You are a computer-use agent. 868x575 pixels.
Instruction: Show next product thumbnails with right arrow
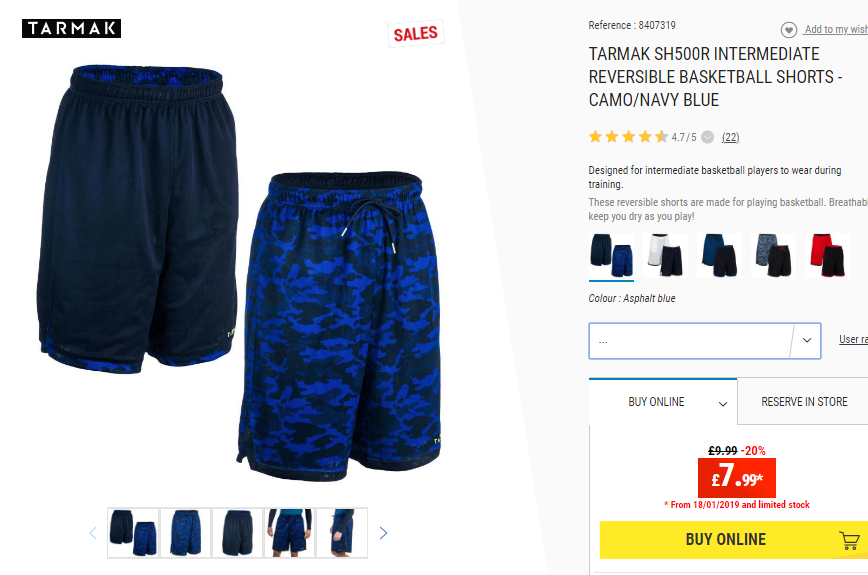pos(383,533)
